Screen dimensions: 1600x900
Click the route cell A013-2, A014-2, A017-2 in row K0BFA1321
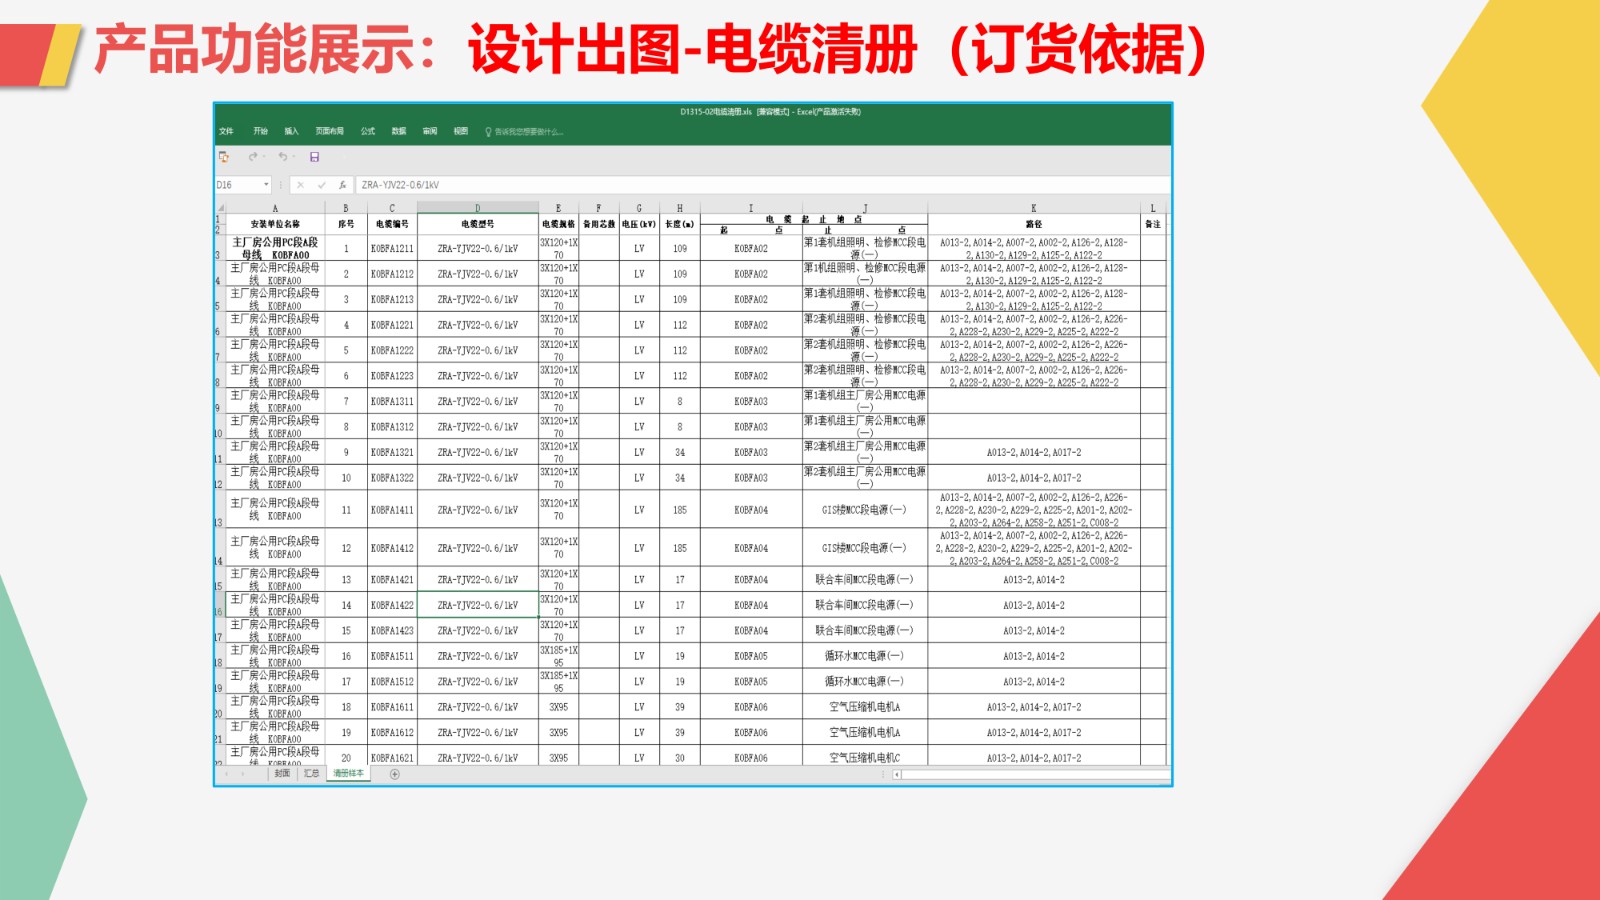click(1034, 452)
